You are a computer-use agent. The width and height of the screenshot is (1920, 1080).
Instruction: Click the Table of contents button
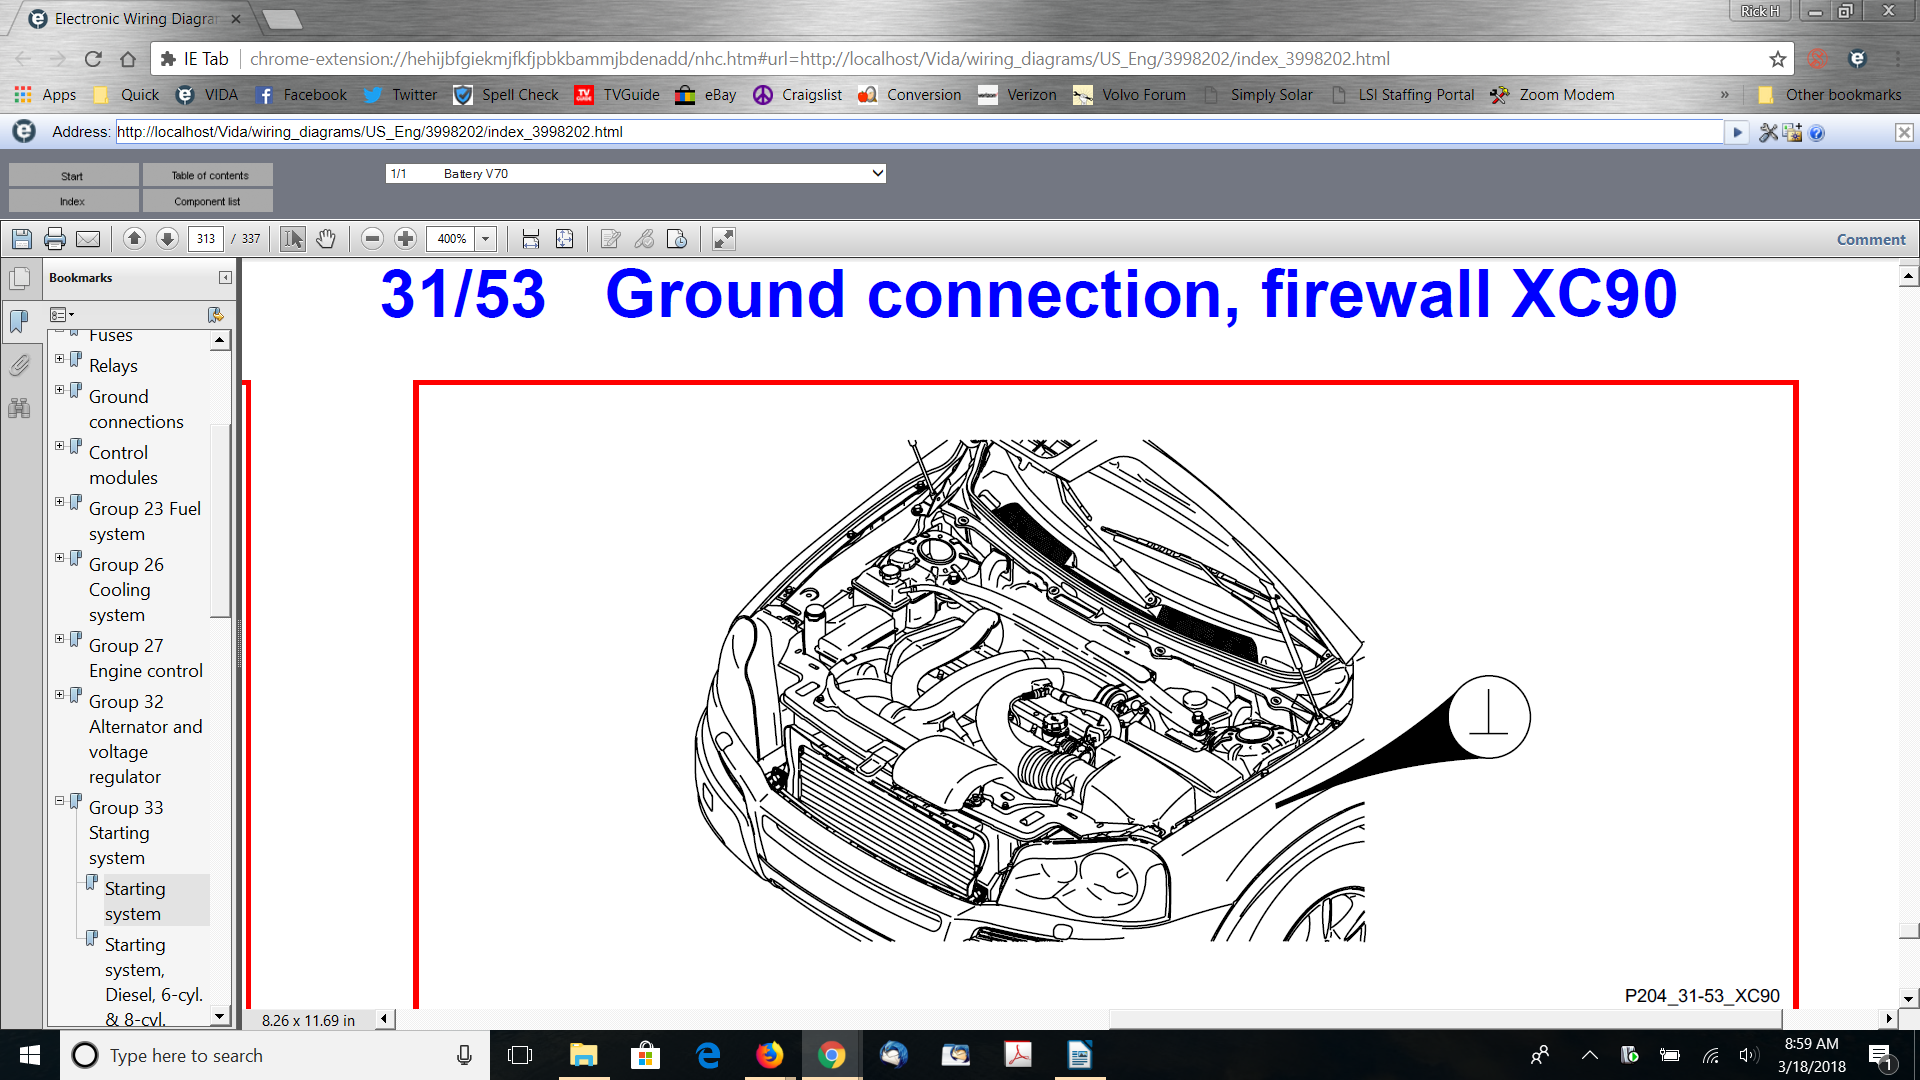(208, 176)
